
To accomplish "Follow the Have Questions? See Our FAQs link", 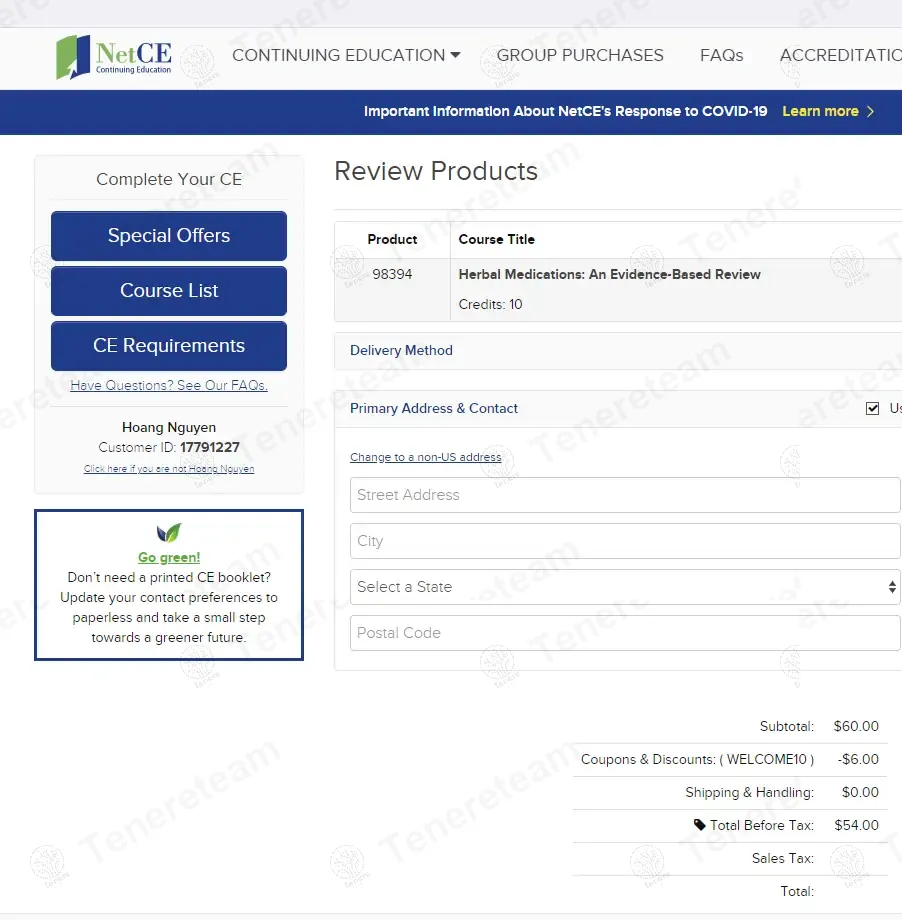I will pos(169,386).
